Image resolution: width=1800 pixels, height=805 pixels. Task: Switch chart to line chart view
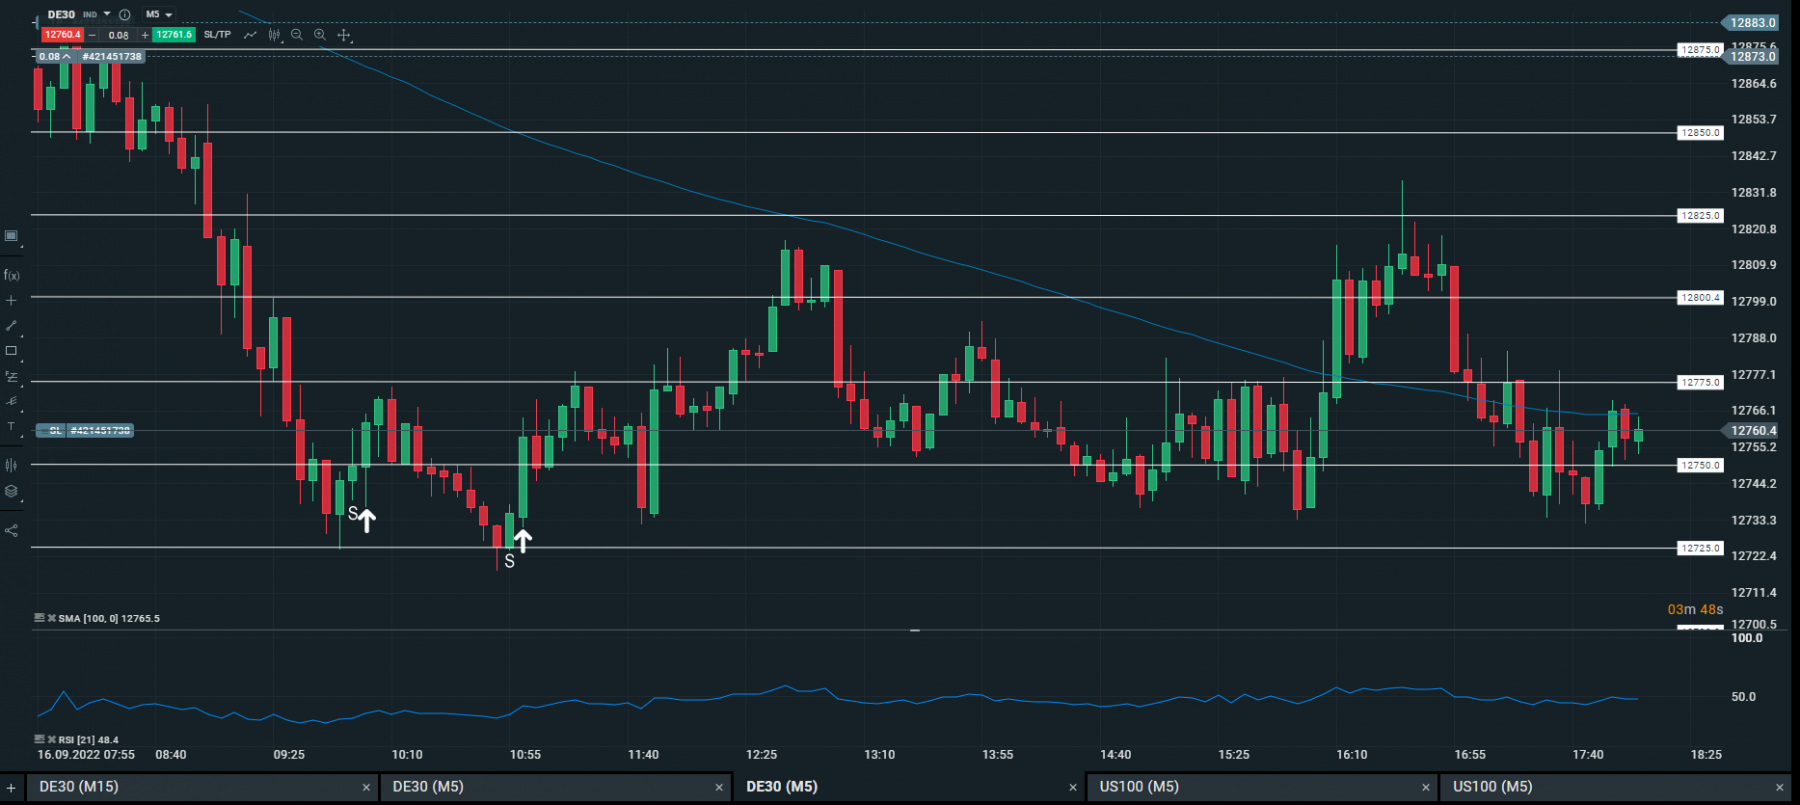[250, 35]
